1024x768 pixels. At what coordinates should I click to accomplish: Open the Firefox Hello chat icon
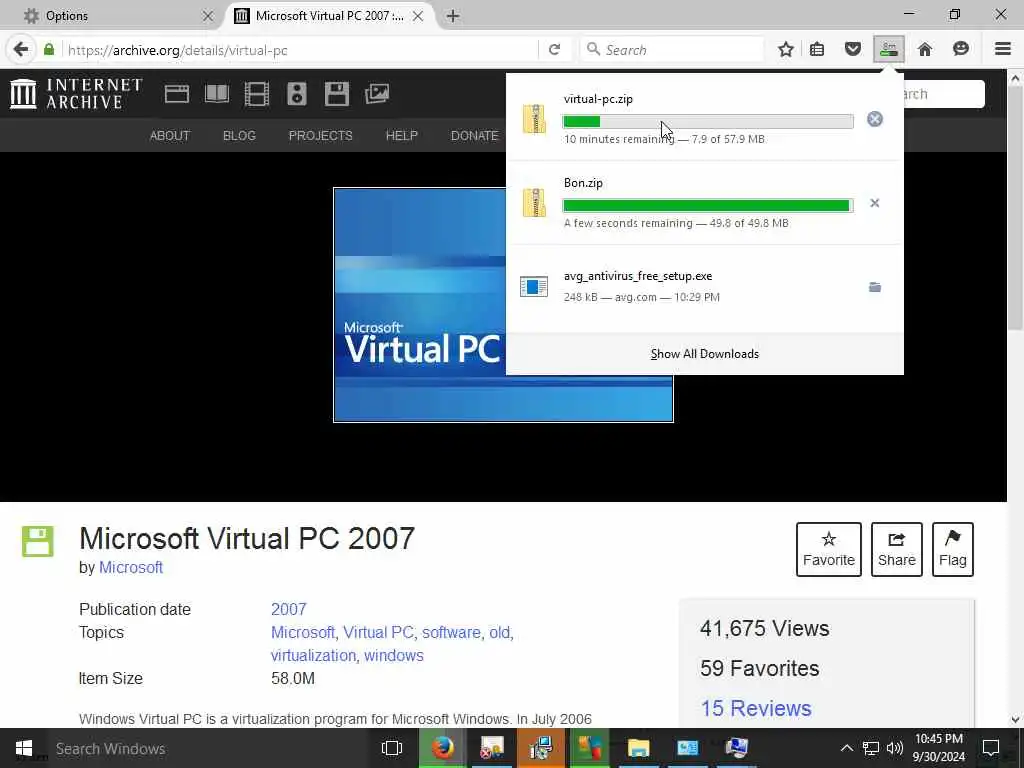(961, 50)
